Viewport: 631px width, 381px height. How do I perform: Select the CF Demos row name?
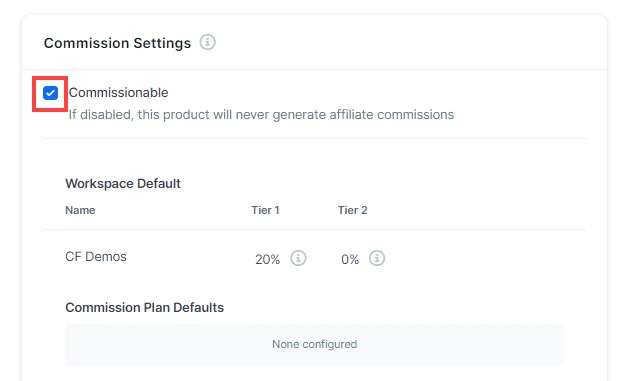coord(96,257)
